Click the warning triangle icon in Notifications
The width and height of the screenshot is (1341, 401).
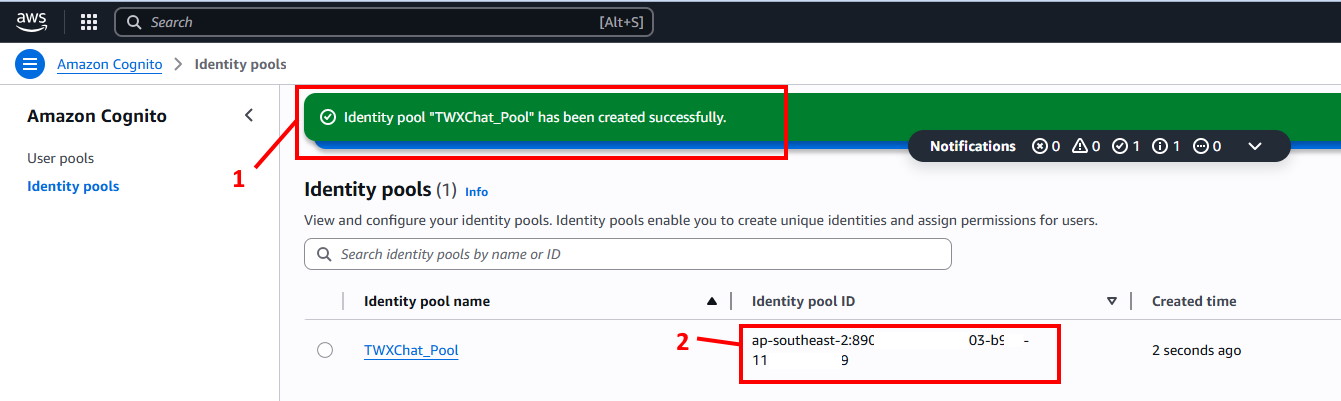[x=1080, y=146]
